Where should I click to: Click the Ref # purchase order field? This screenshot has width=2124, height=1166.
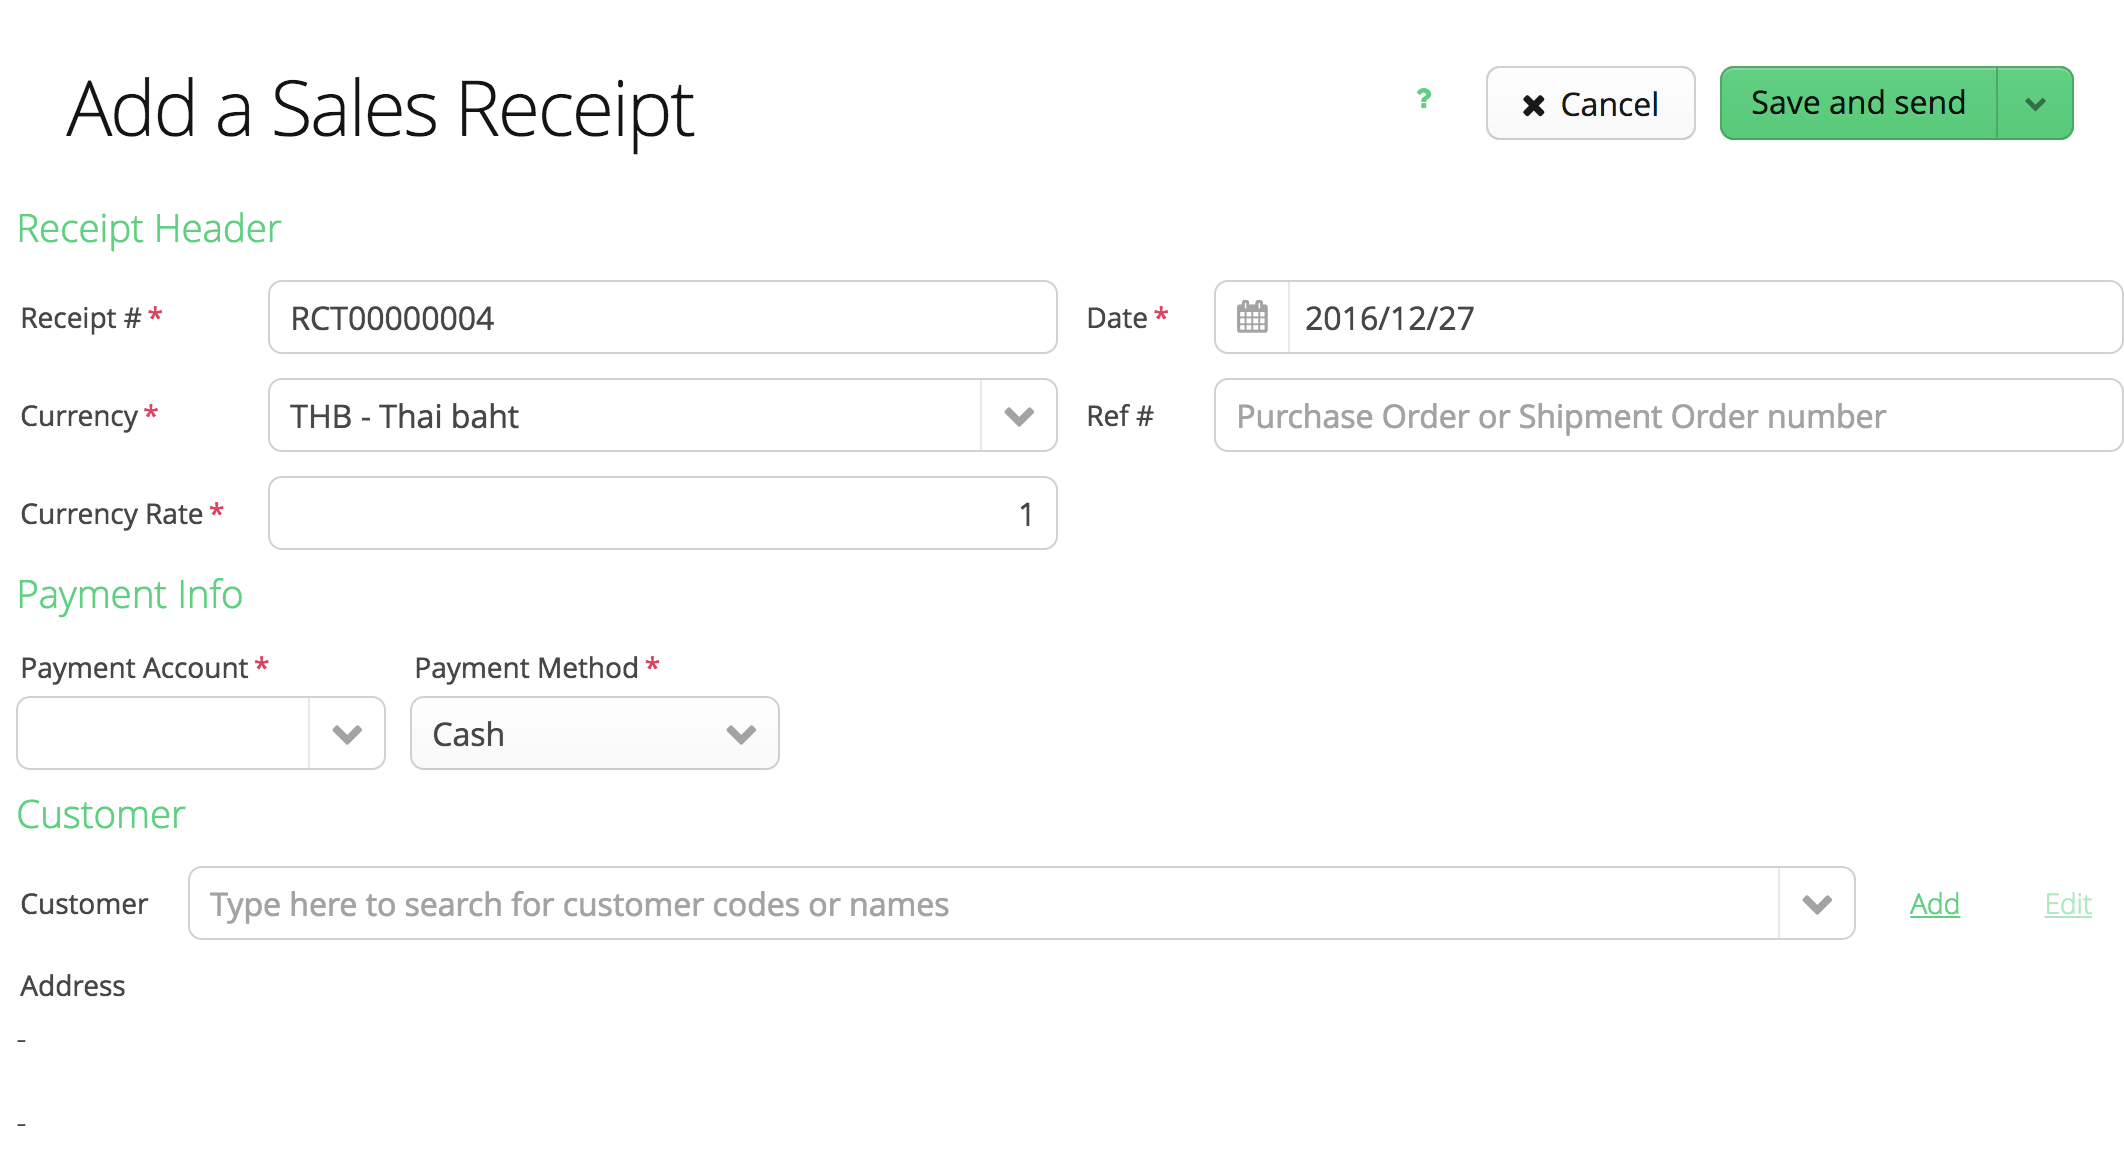(1666, 416)
